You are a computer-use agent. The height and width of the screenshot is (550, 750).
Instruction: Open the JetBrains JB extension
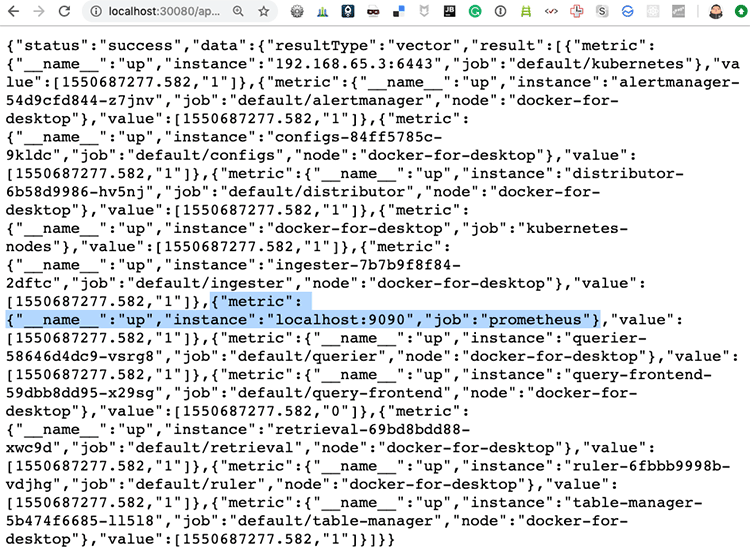449,11
